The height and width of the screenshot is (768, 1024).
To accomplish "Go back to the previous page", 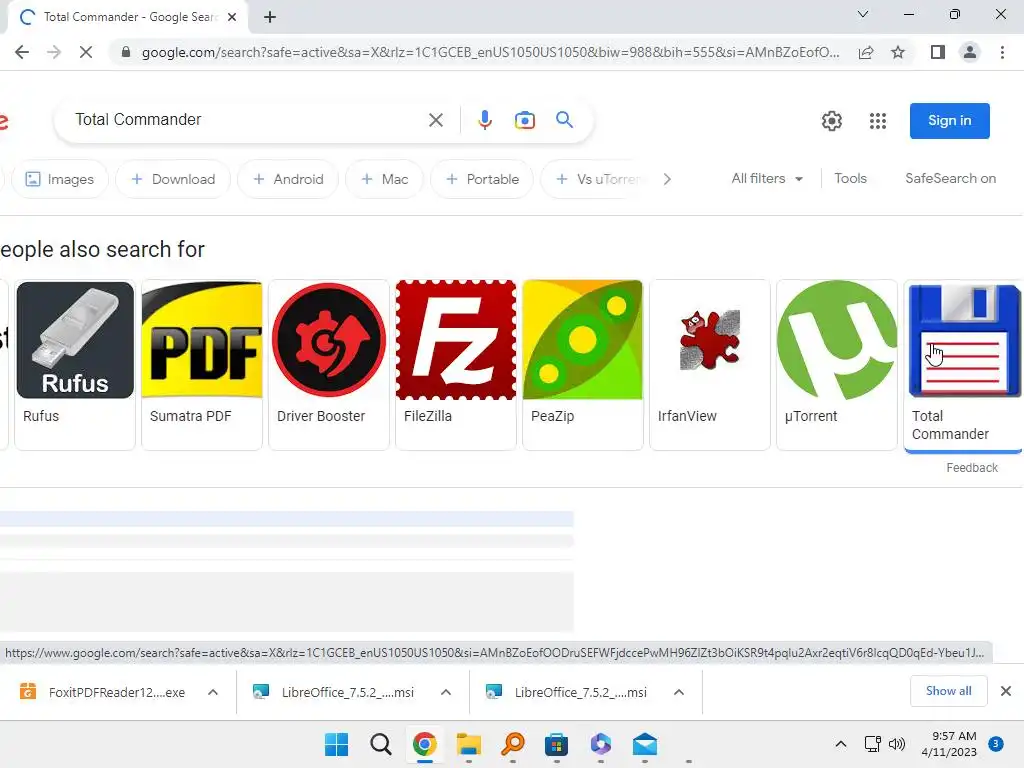I will [x=22, y=52].
